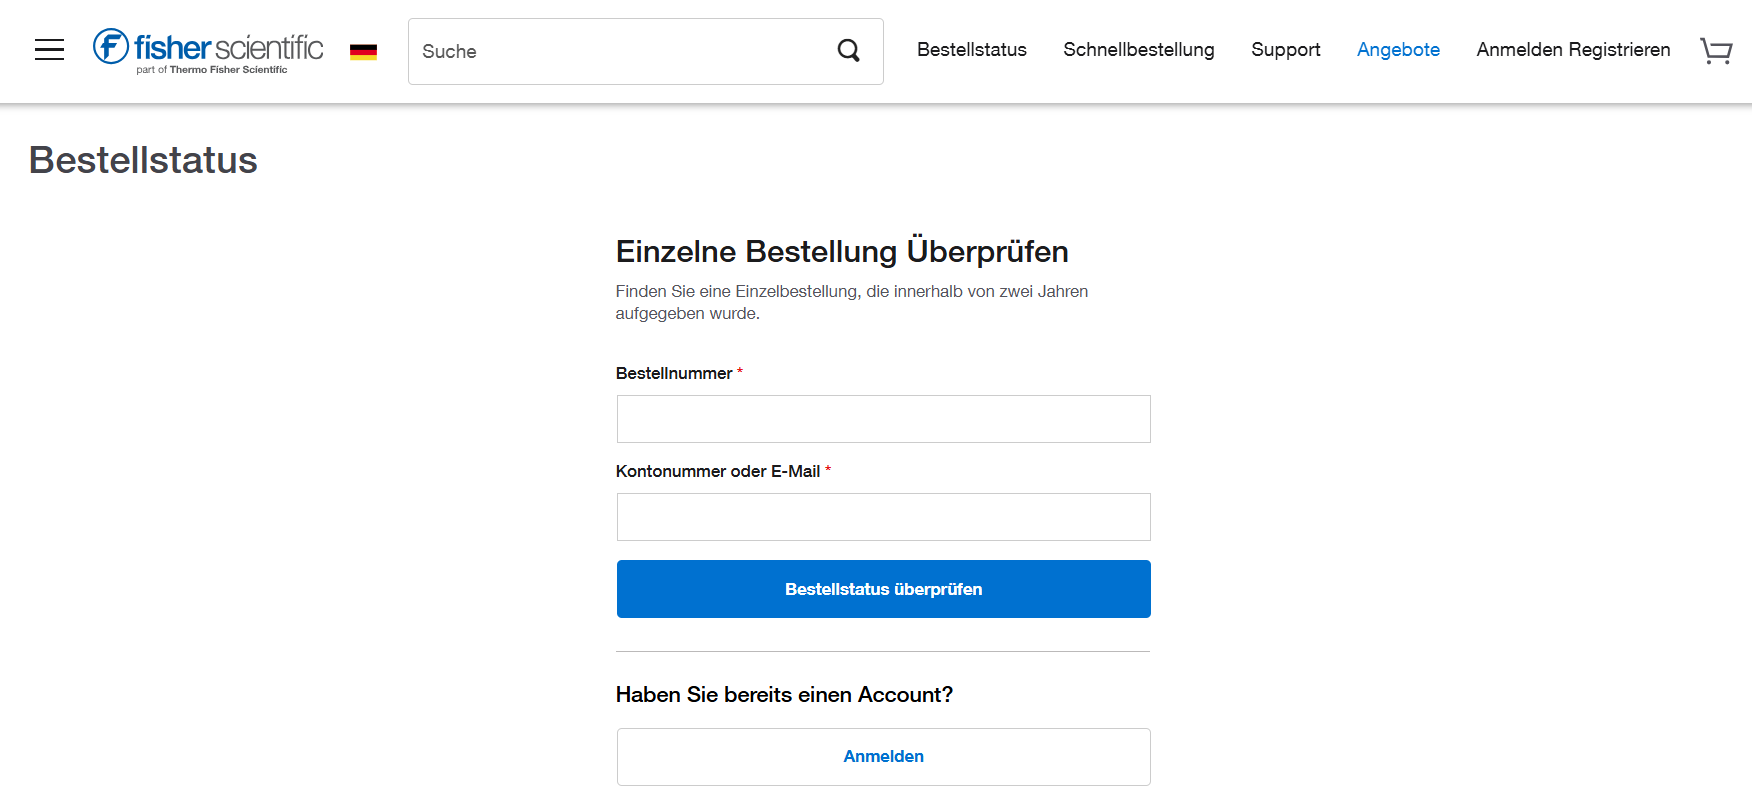
Task: Focus the Bestellnummer input field
Action: pyautogui.click(x=883, y=418)
